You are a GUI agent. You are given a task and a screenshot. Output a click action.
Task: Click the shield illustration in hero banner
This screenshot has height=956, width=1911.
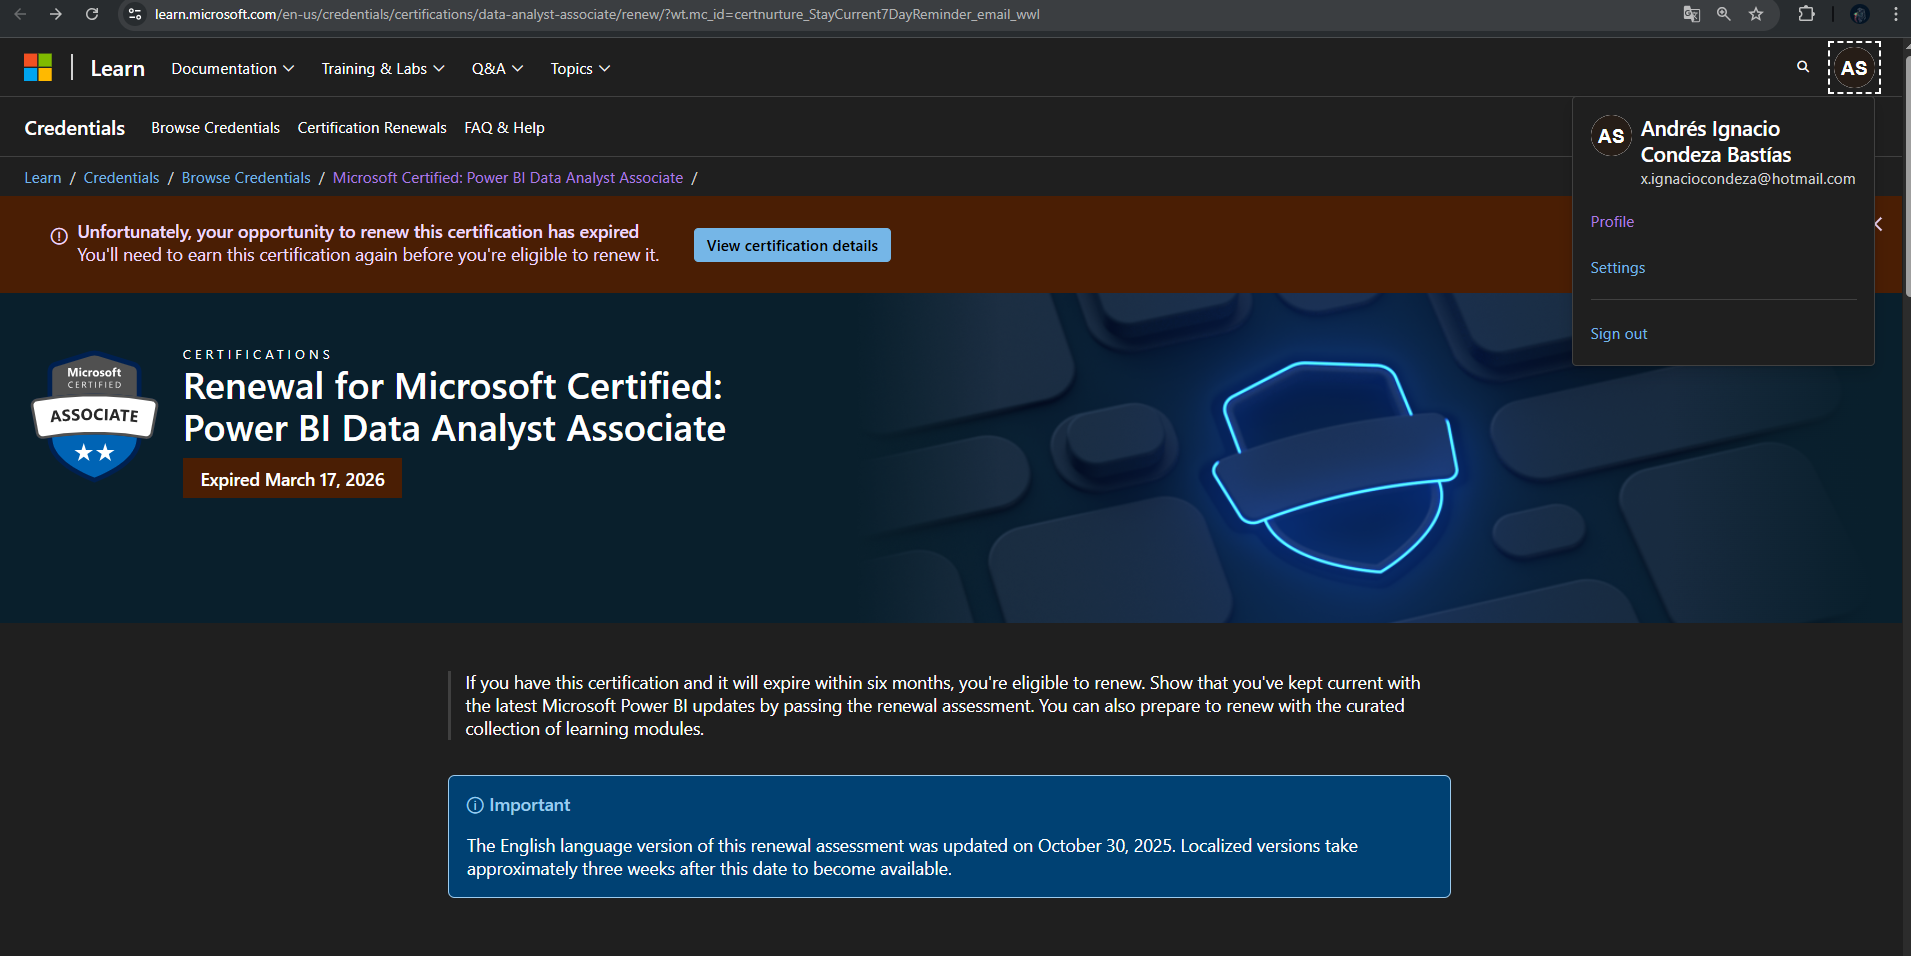1335,467
